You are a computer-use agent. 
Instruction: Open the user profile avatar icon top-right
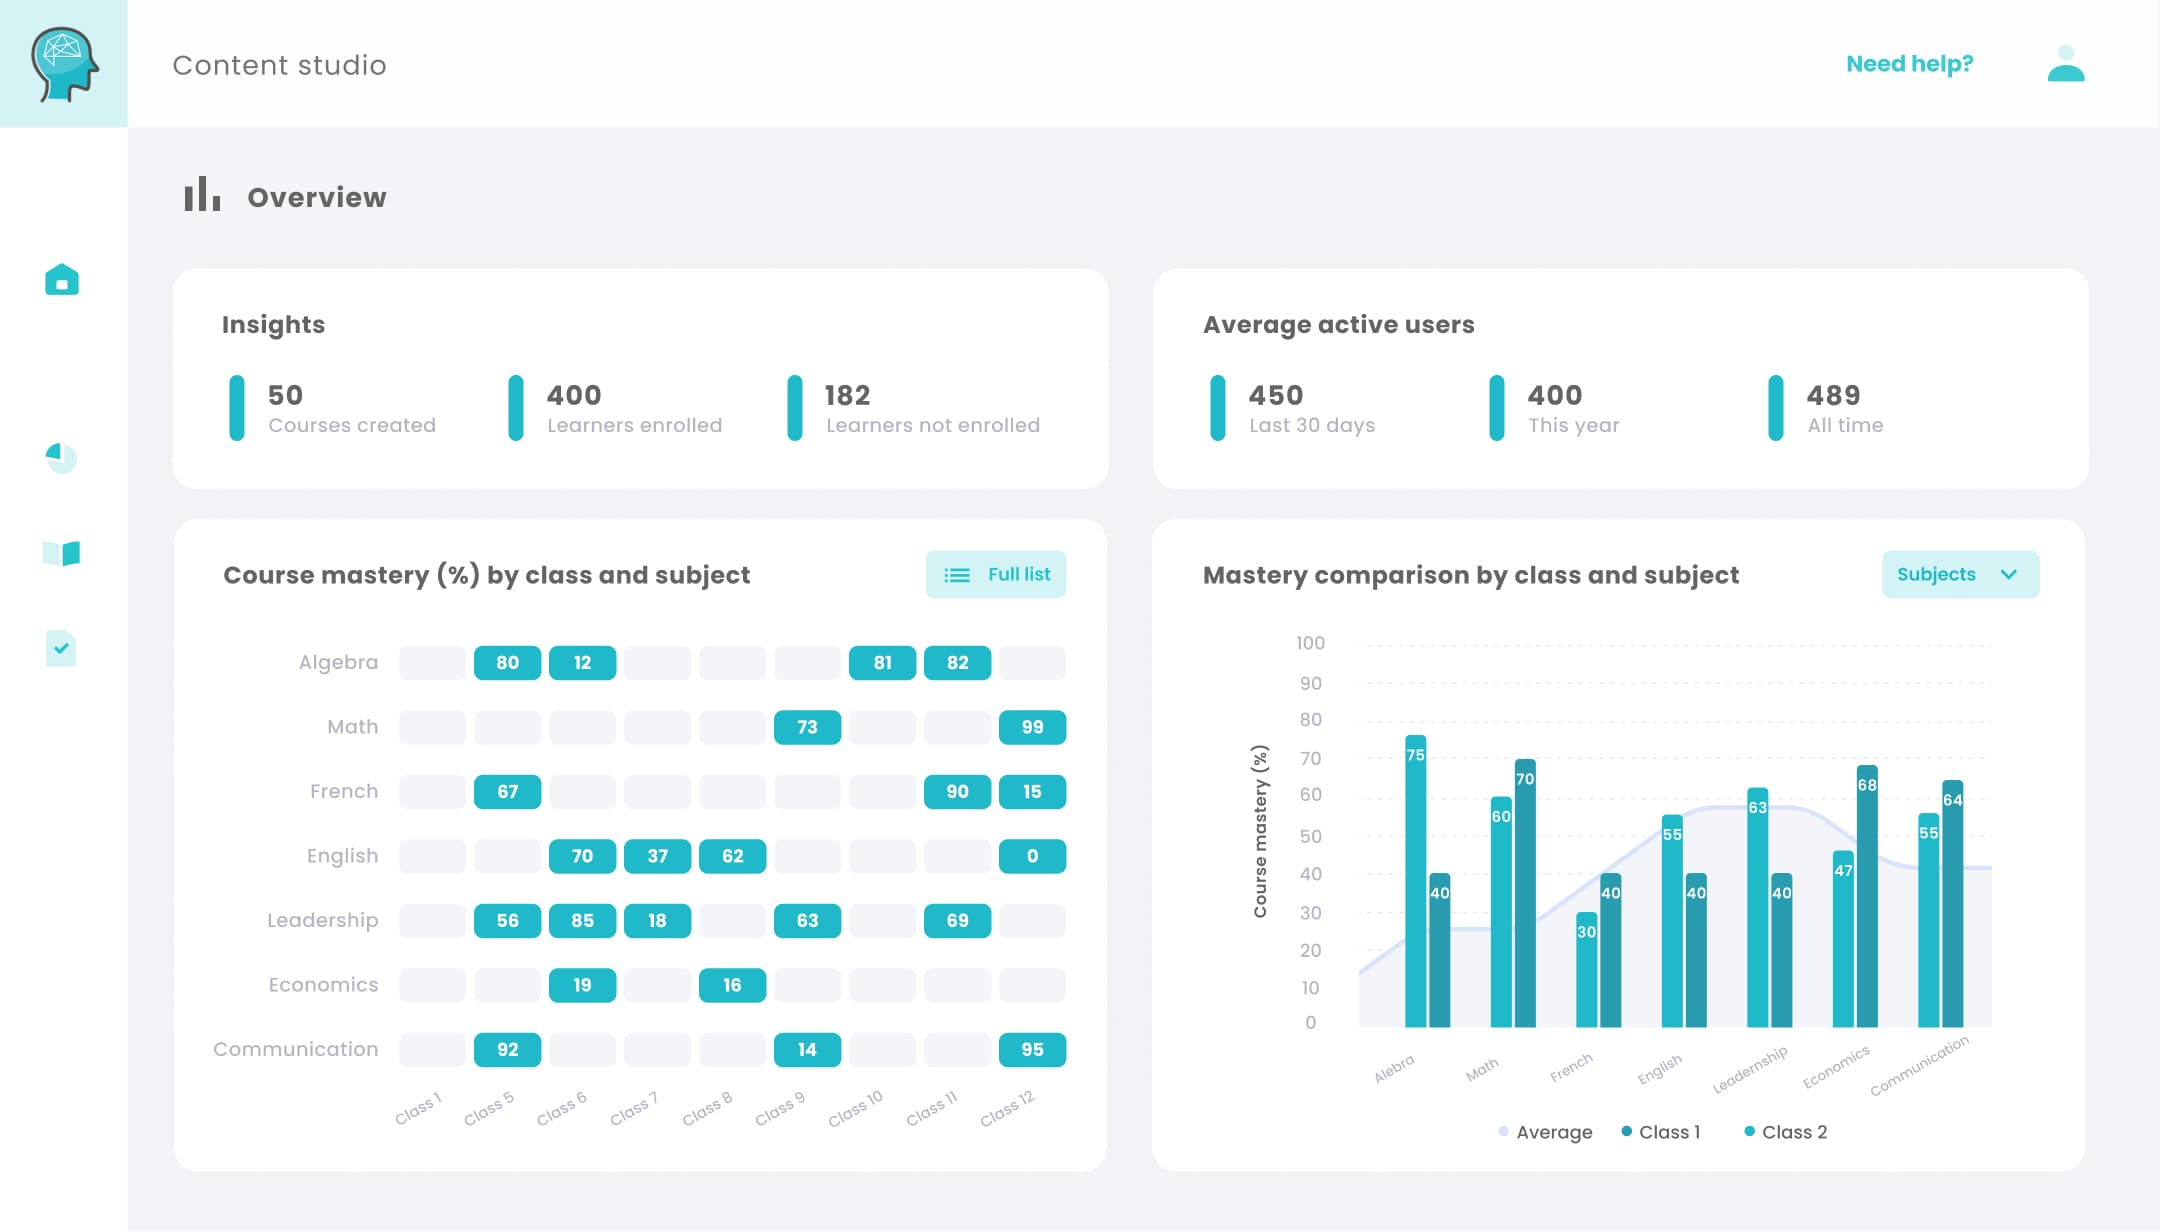[2065, 63]
